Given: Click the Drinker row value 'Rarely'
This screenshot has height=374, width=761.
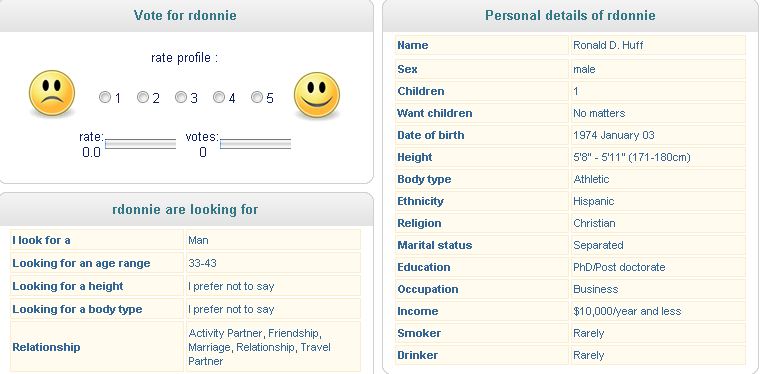Looking at the screenshot, I should click(589, 355).
